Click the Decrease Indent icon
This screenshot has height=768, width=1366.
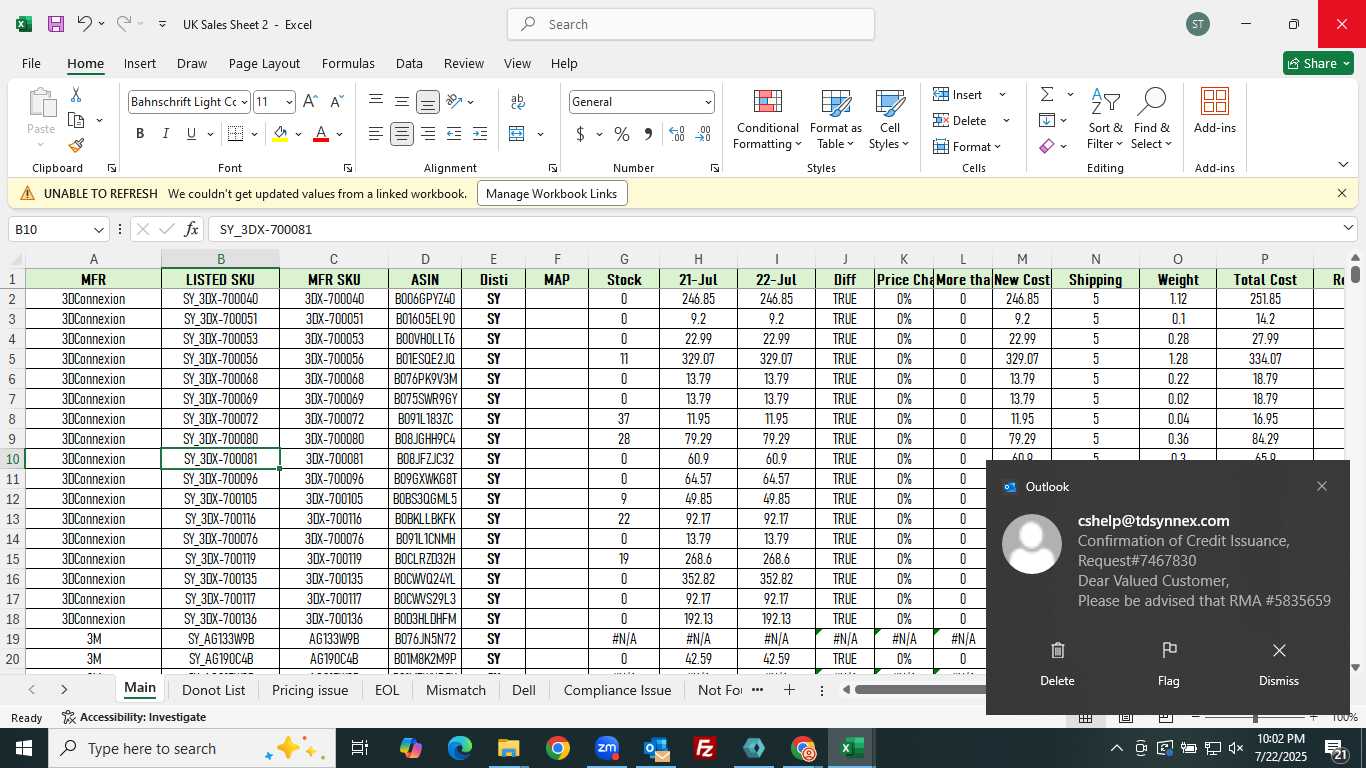[x=454, y=134]
